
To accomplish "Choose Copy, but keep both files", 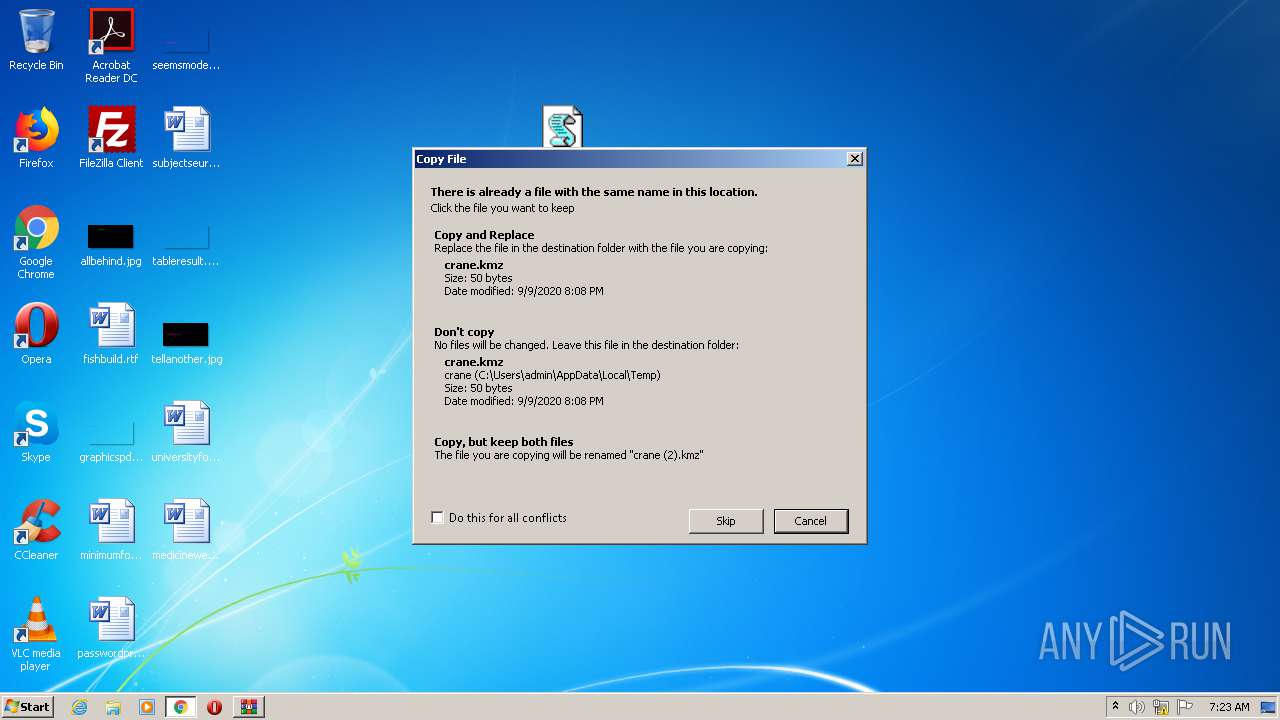I will [640, 448].
